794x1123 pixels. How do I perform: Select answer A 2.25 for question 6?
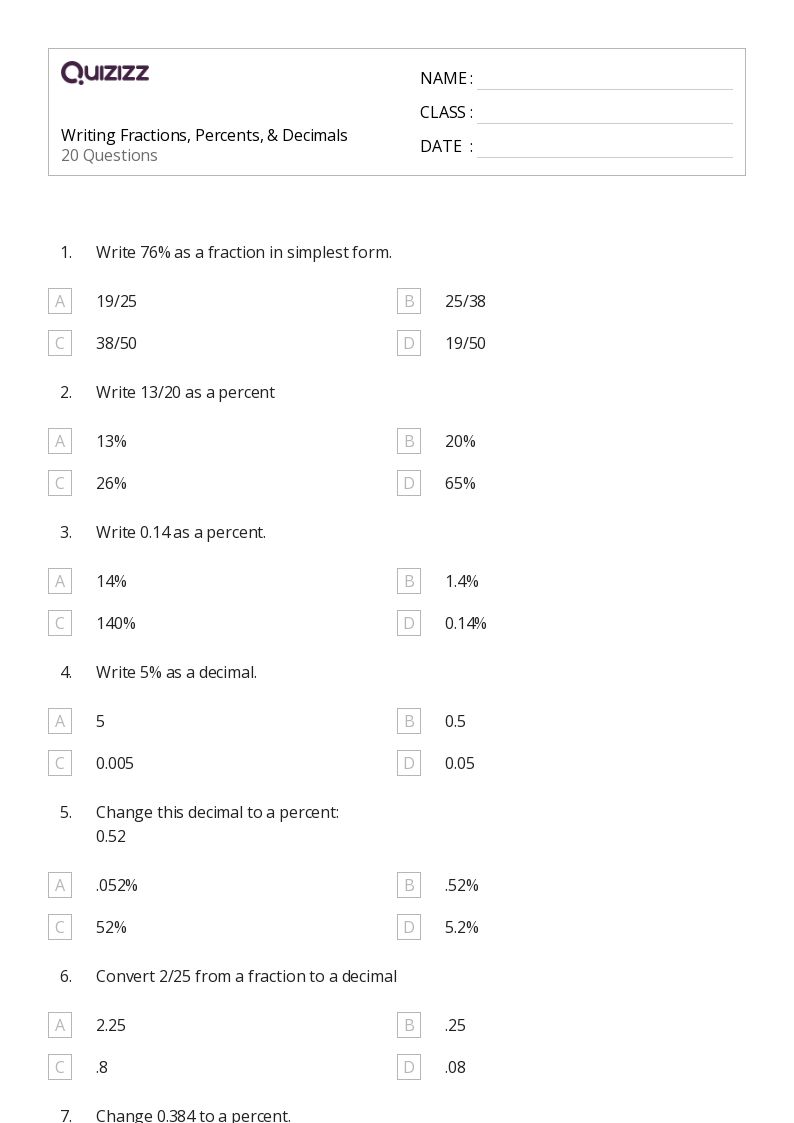[x=60, y=1025]
